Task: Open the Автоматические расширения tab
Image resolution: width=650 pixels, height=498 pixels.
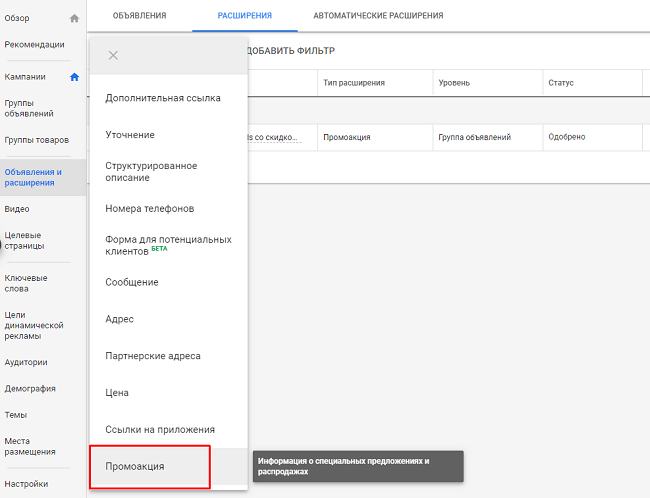Action: pos(378,16)
